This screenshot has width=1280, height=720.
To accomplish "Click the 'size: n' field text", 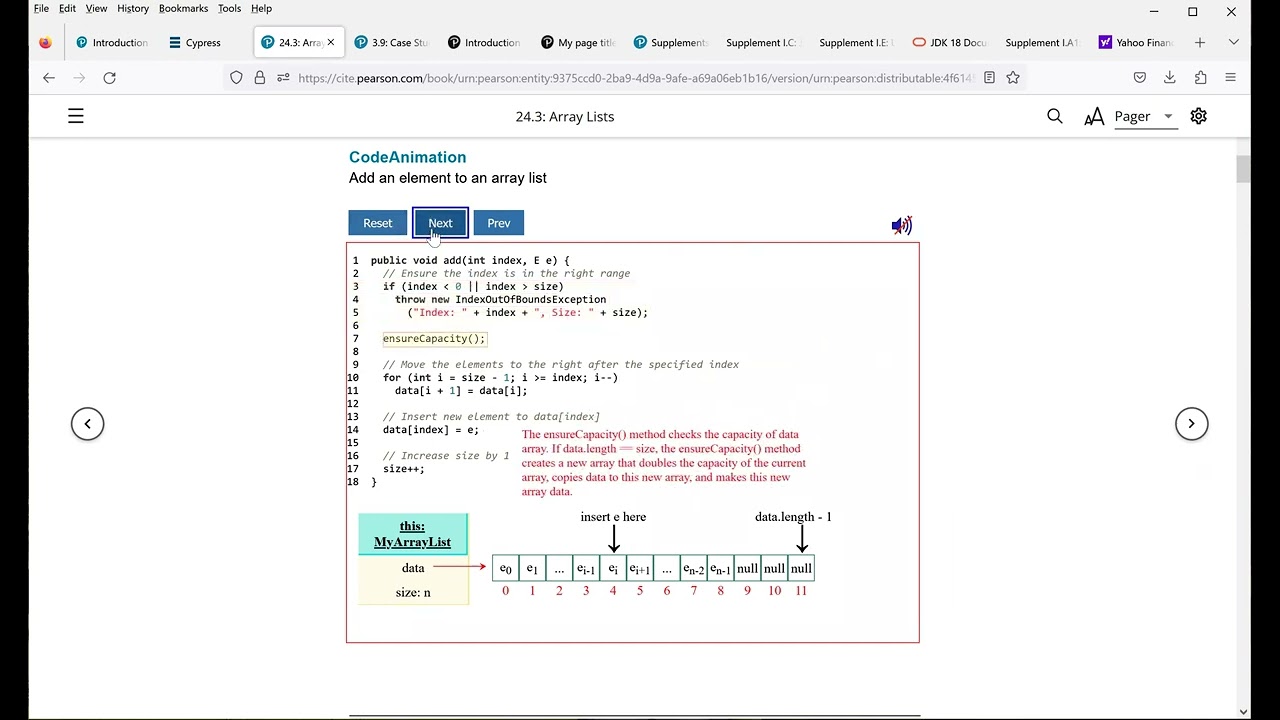I will point(413,593).
